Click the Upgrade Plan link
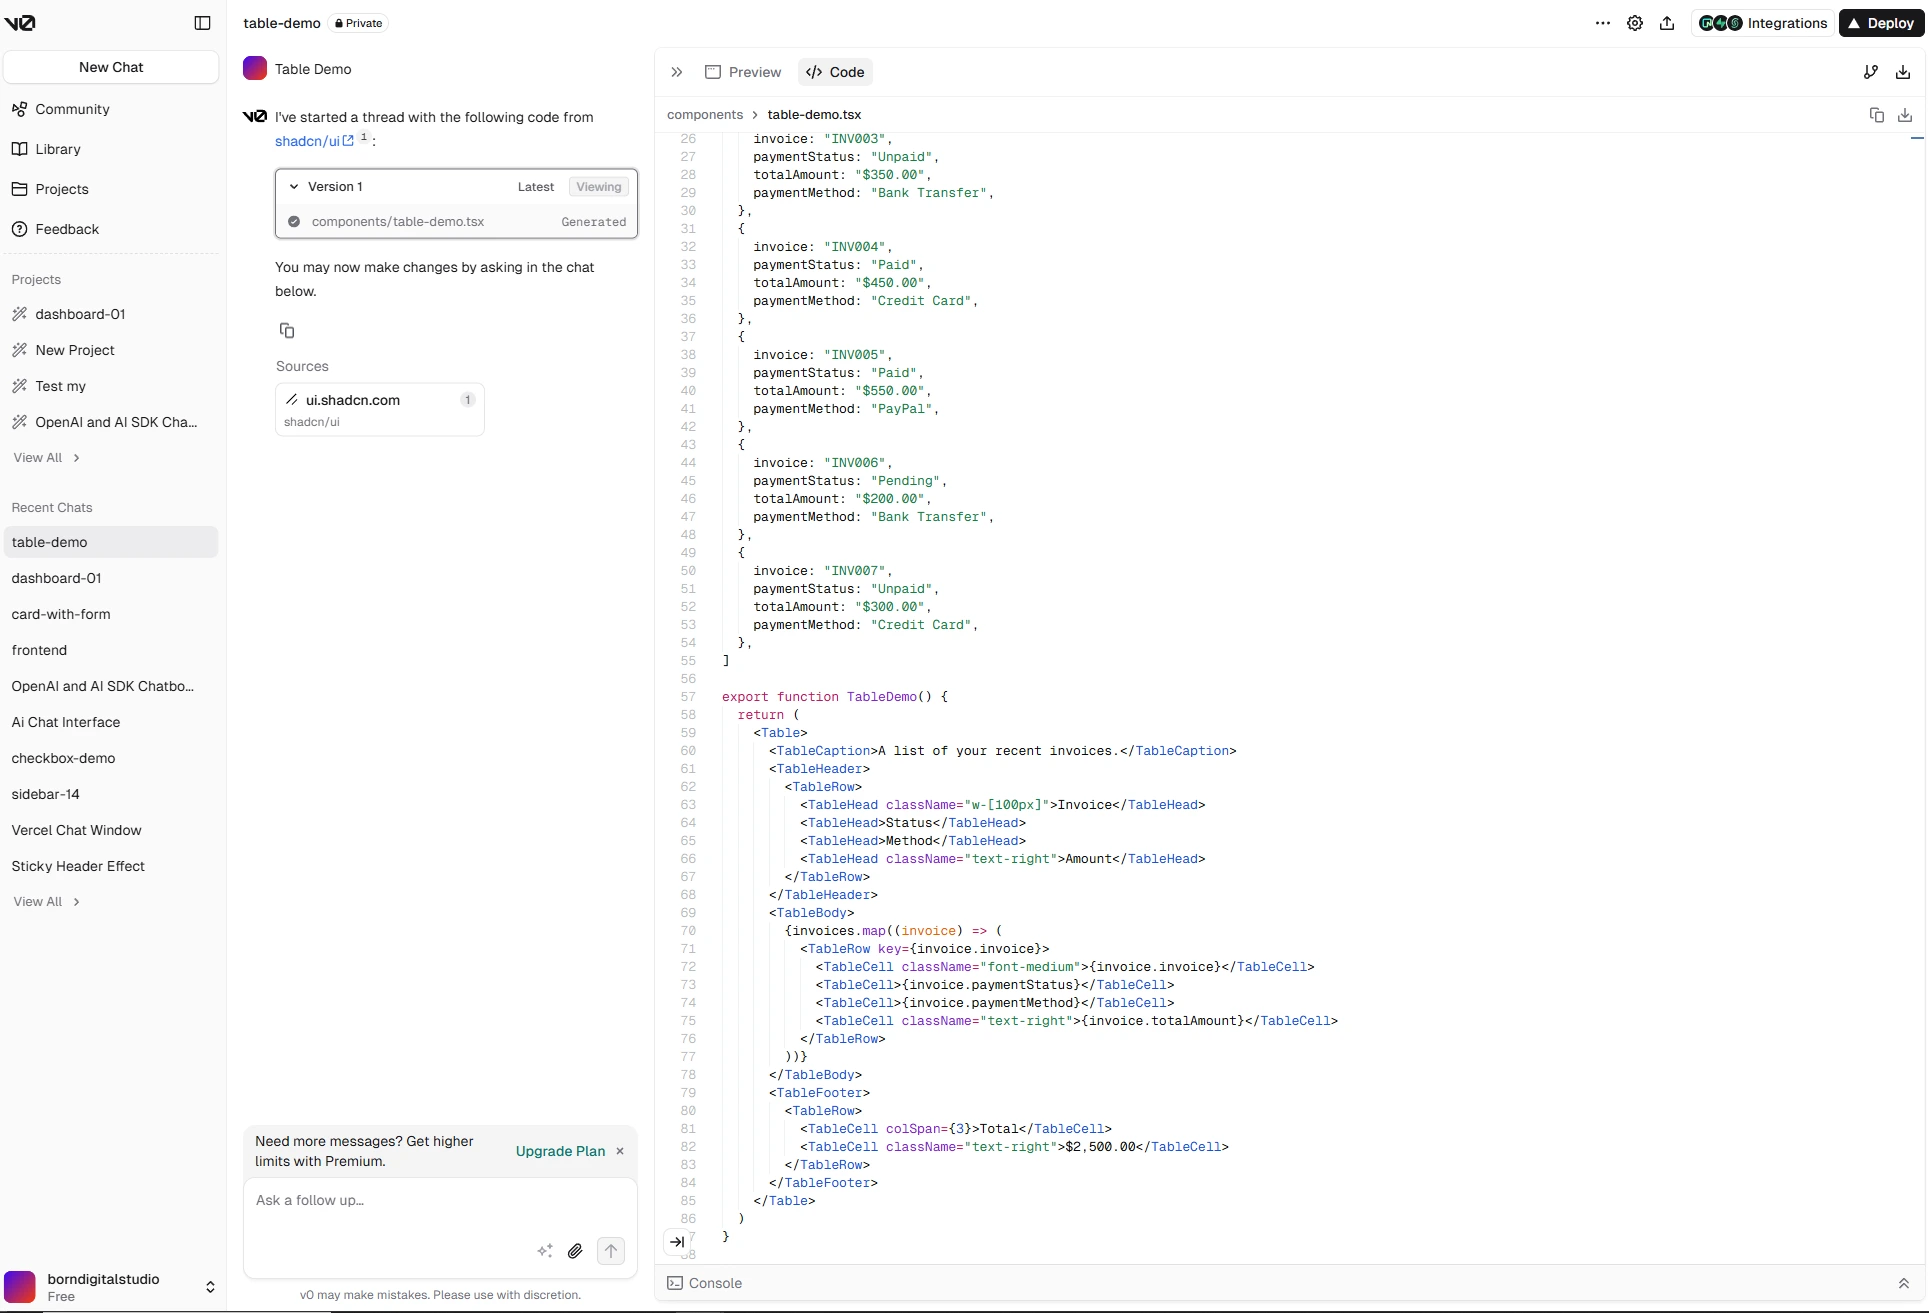 [560, 1151]
